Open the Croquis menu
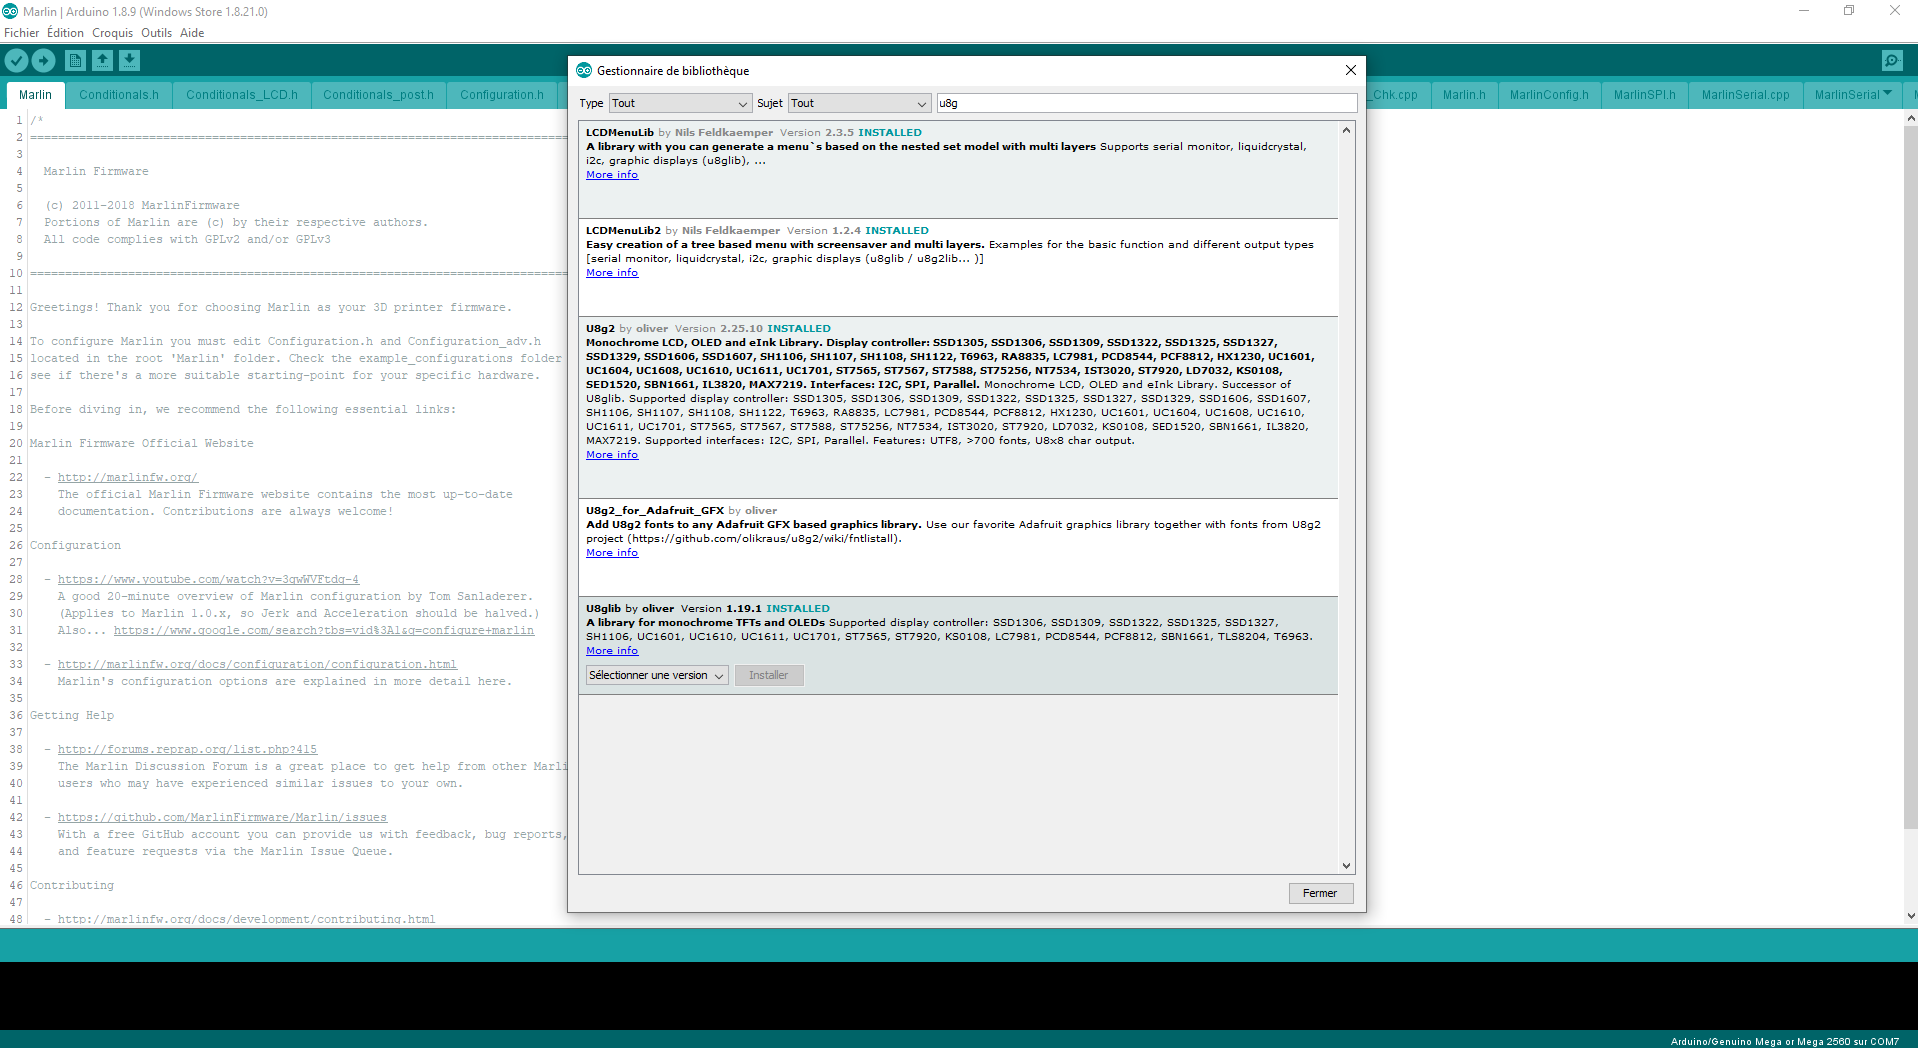The height and width of the screenshot is (1048, 1918). tap(112, 33)
